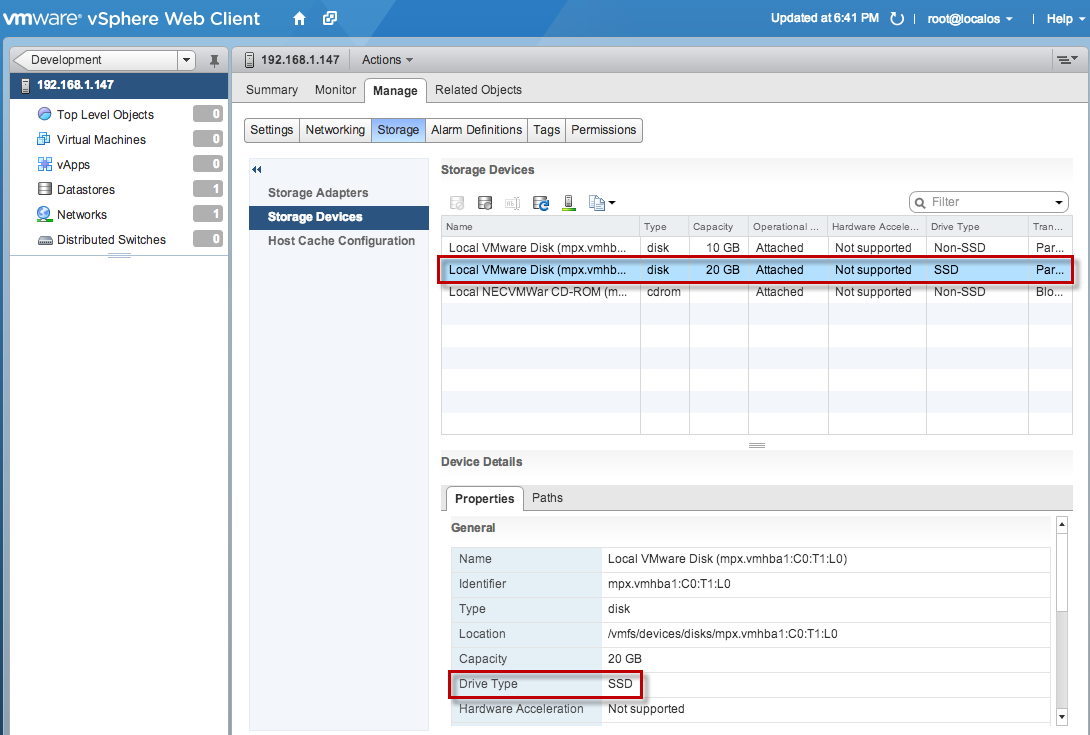Click the host locator LED icon
Viewport: 1090px width, 735px height.
(x=569, y=203)
